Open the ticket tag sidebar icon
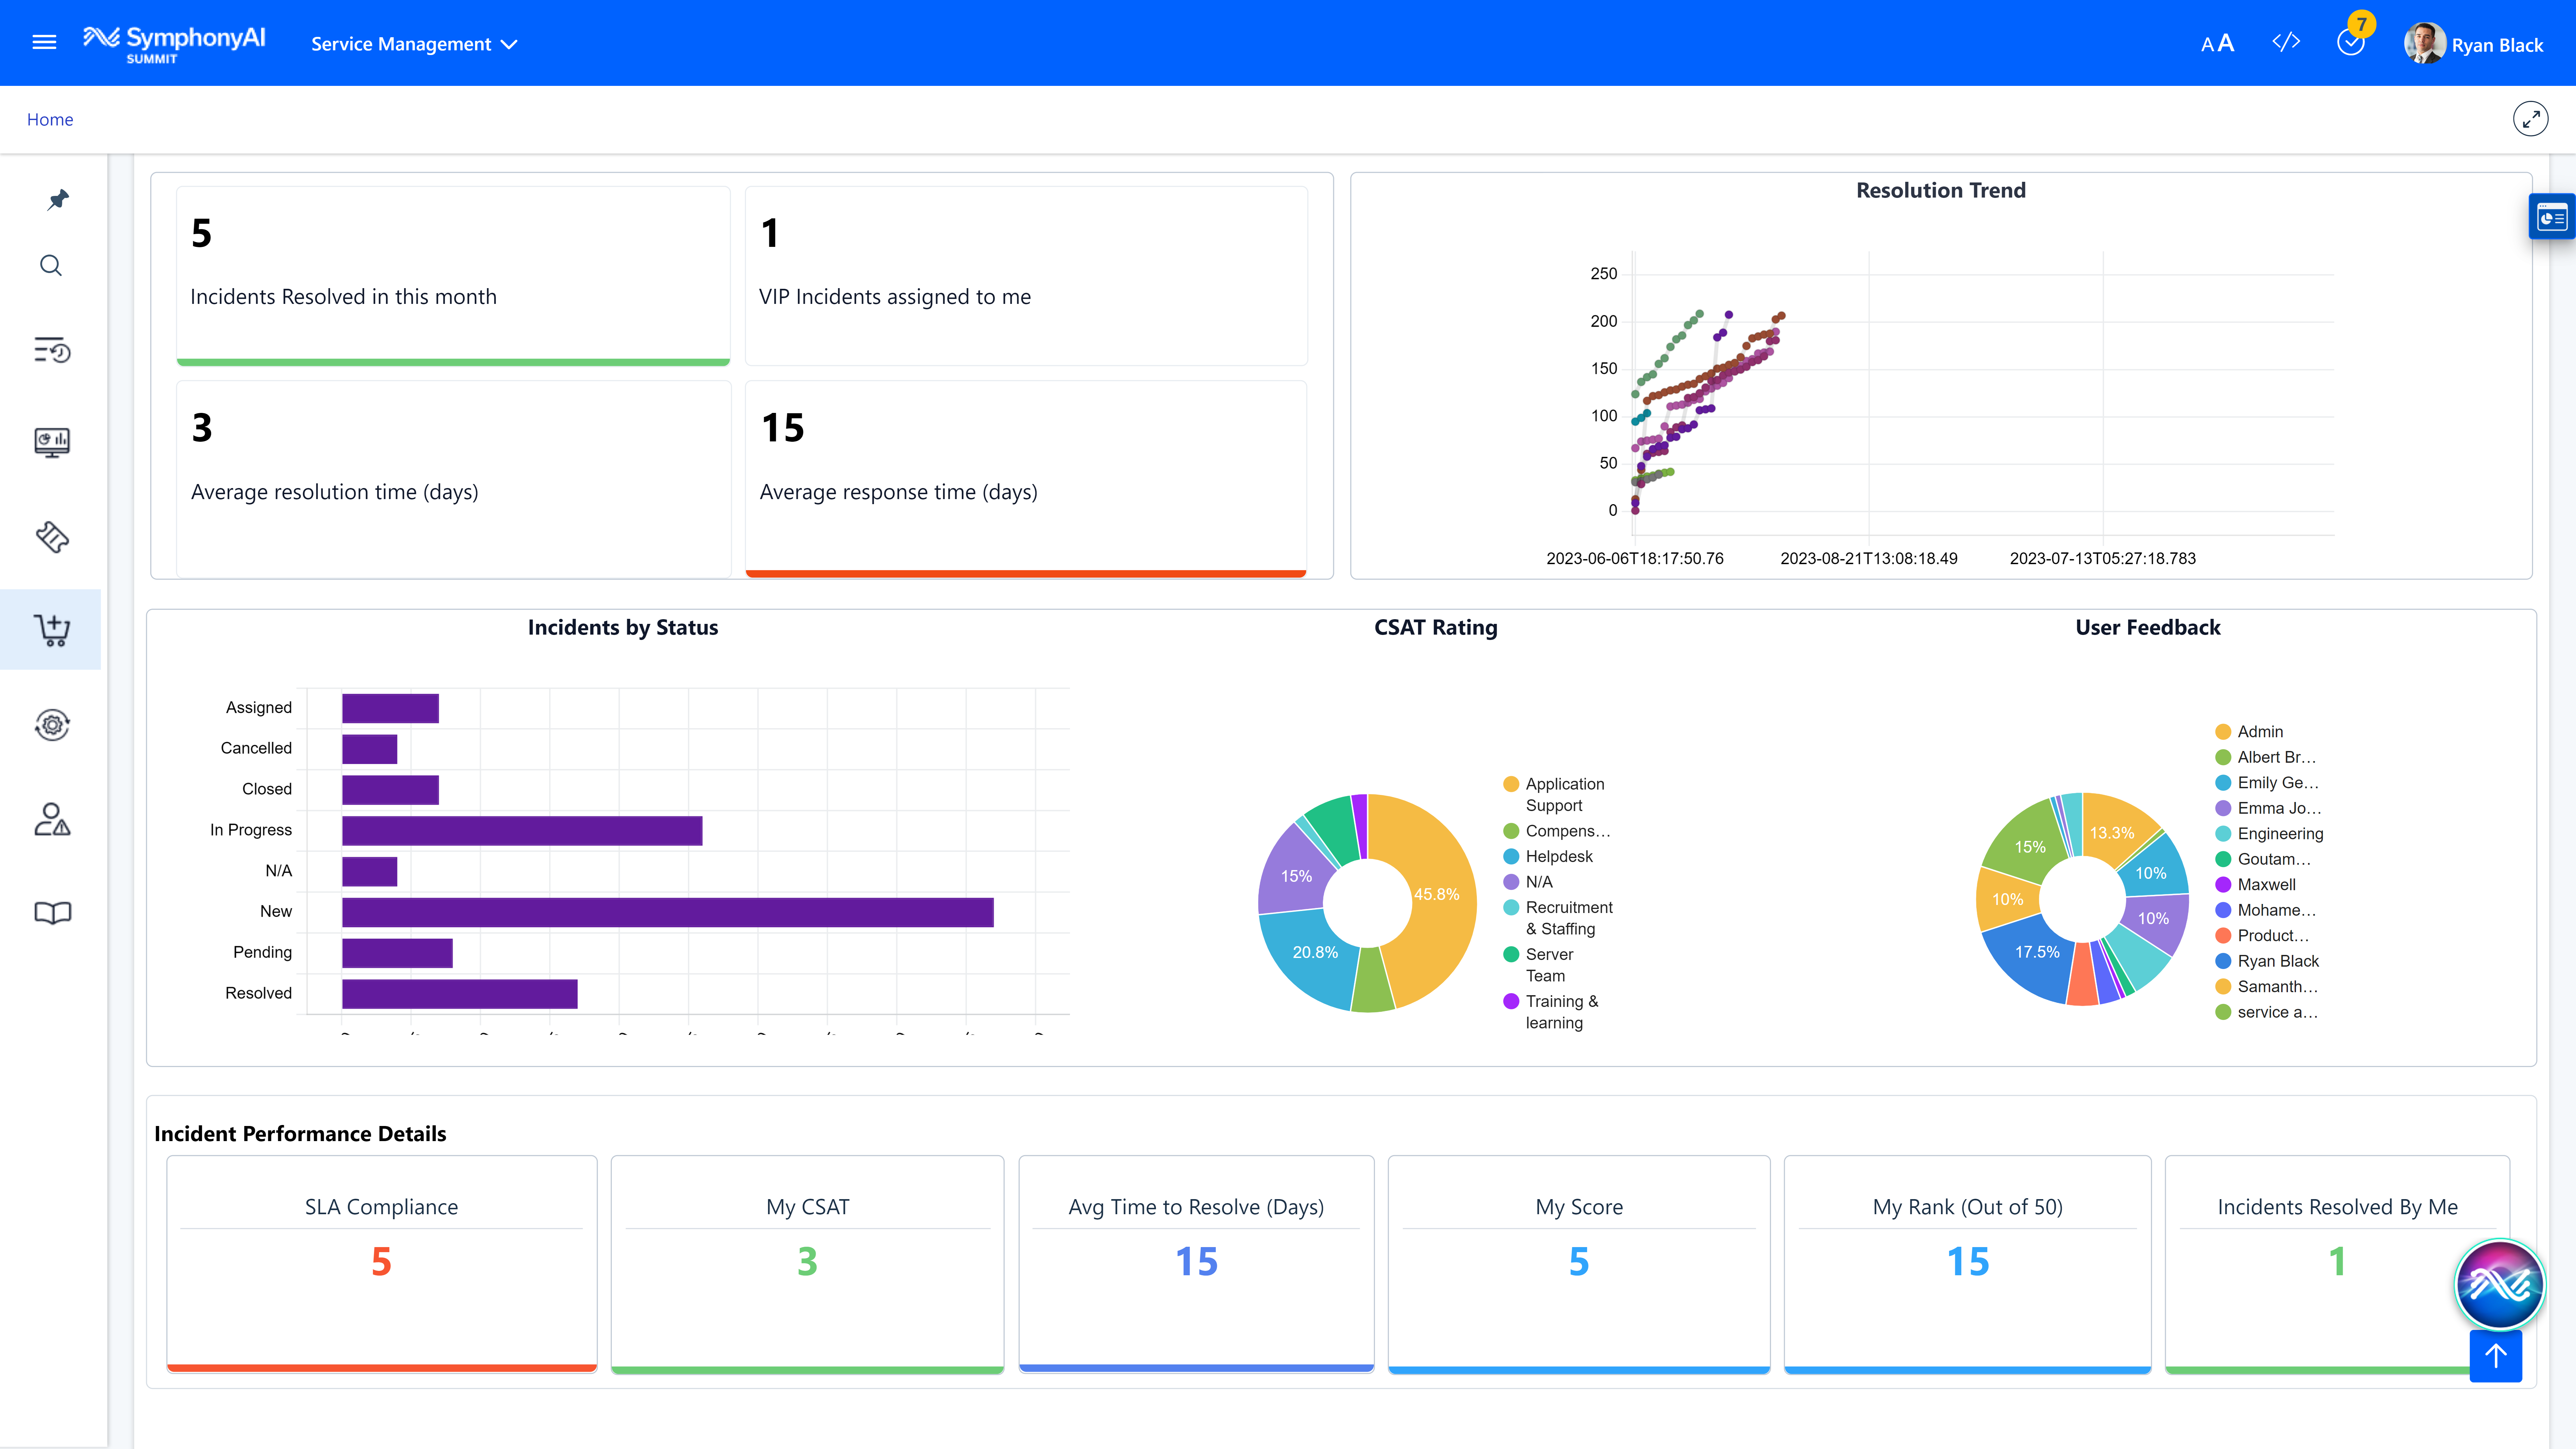This screenshot has height=1449, width=2576. [x=52, y=537]
